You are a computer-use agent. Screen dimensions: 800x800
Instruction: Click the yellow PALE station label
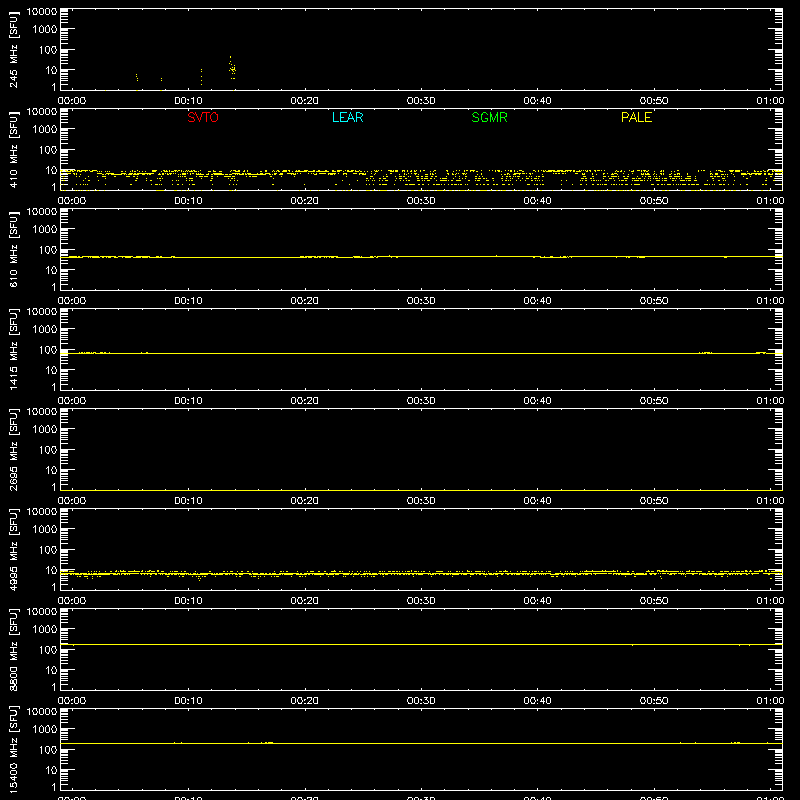click(x=636, y=117)
